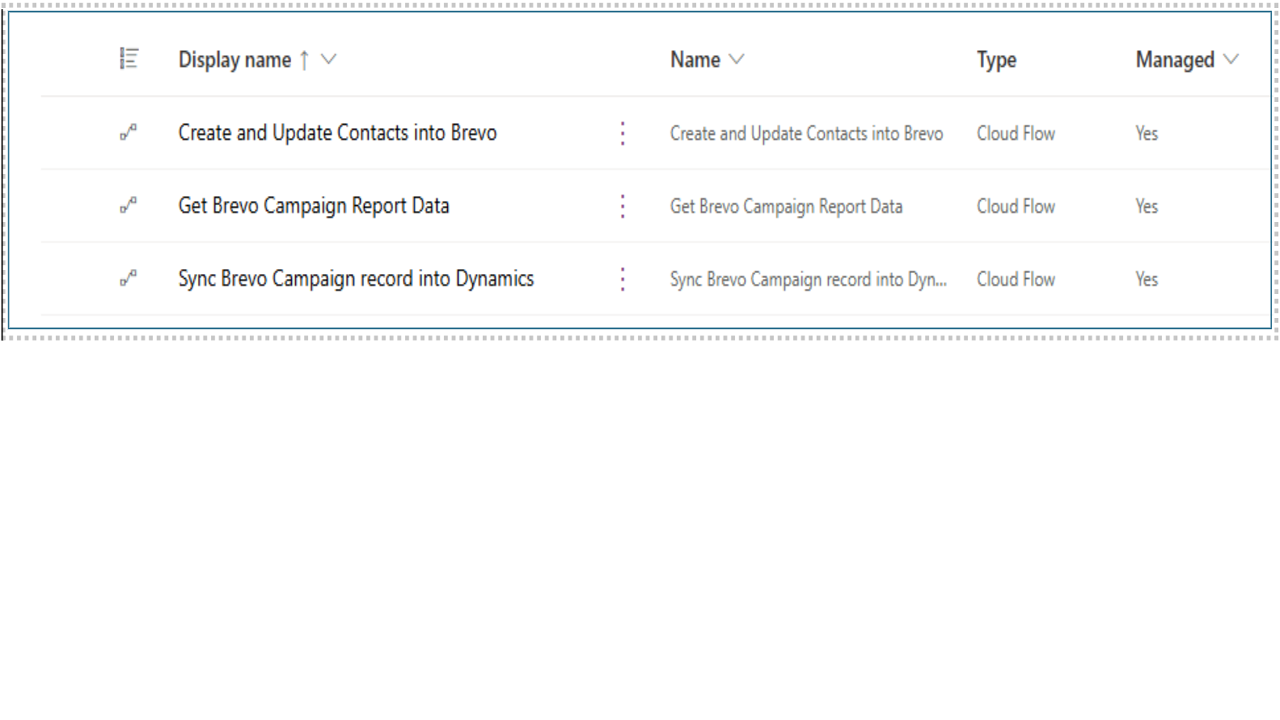Click Managed Yes value in Sync Brevo Campaign row
Viewport: 1280px width, 720px height.
(x=1147, y=279)
